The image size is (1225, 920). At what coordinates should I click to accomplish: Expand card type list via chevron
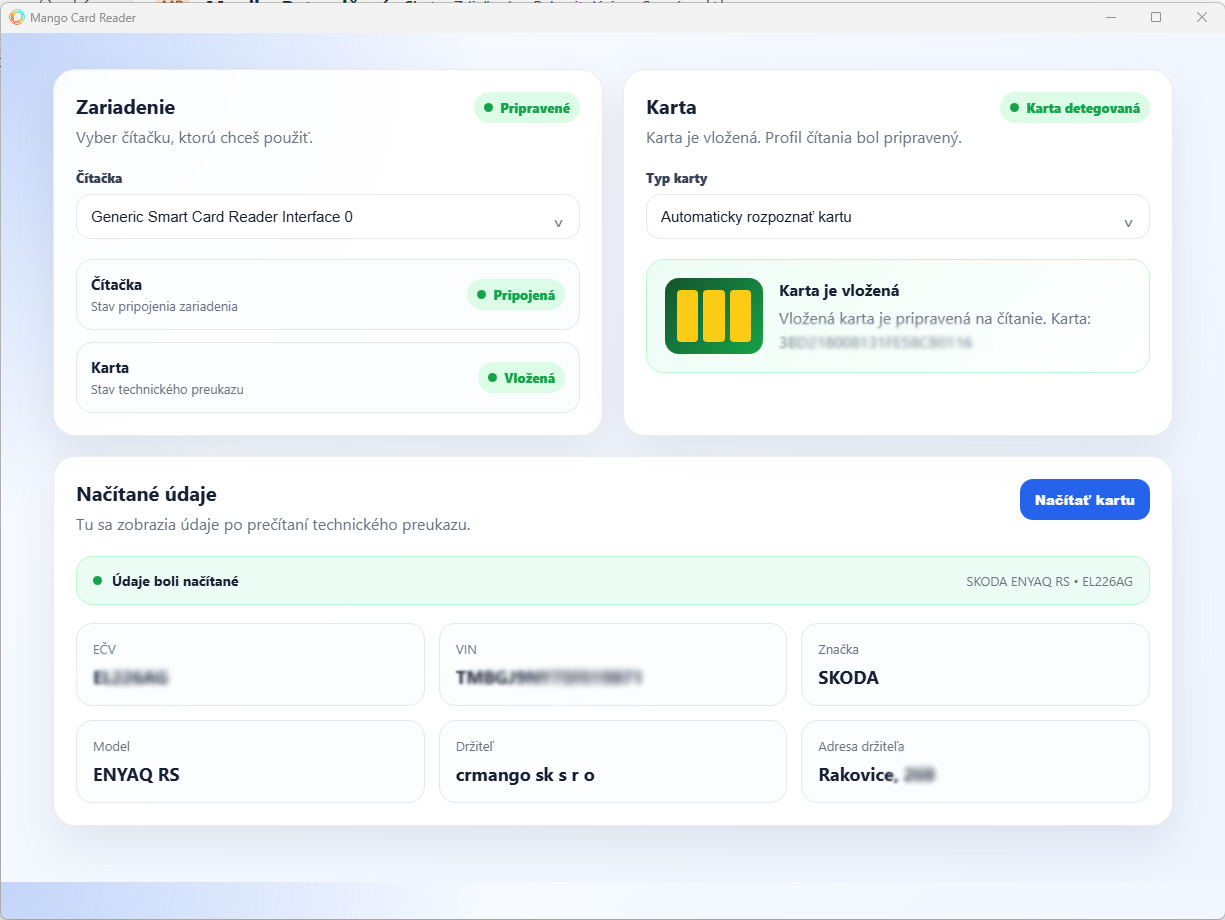tap(1128, 223)
